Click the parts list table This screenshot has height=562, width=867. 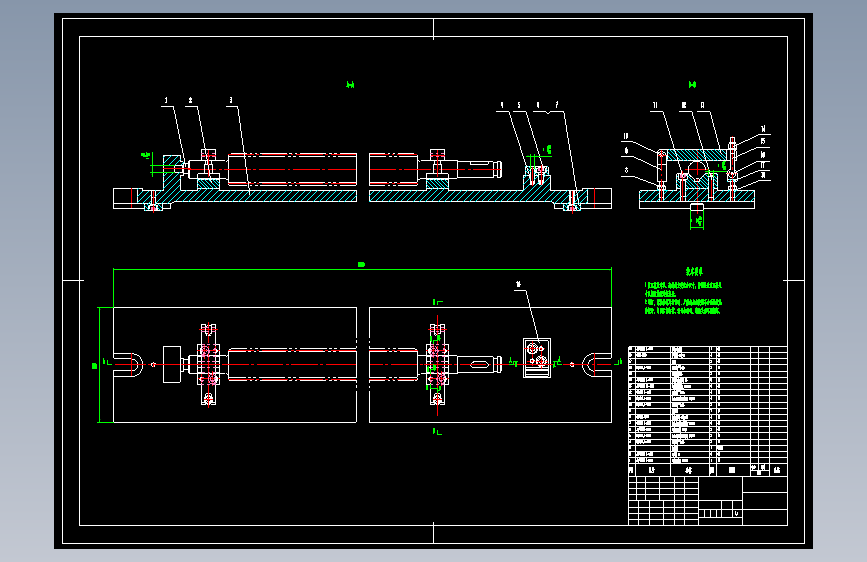coord(708,411)
